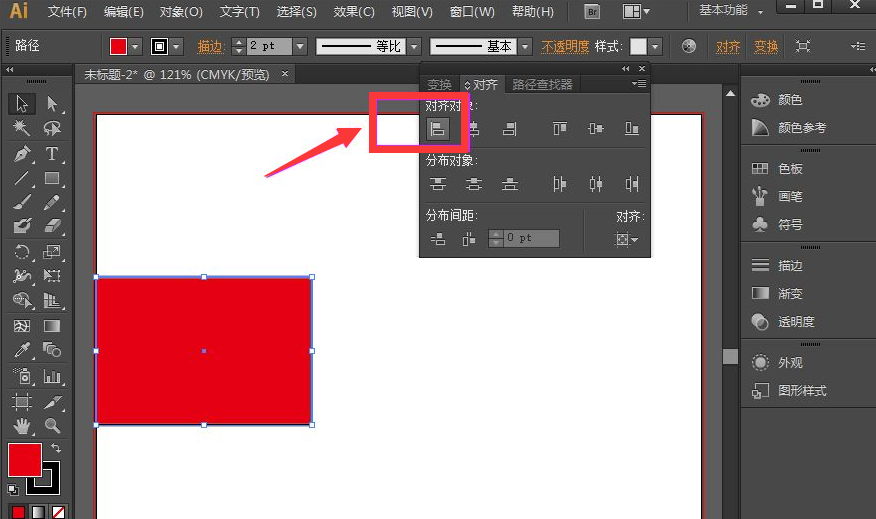Click the red fill swatch in control bar
876x519 pixels.
click(118, 47)
